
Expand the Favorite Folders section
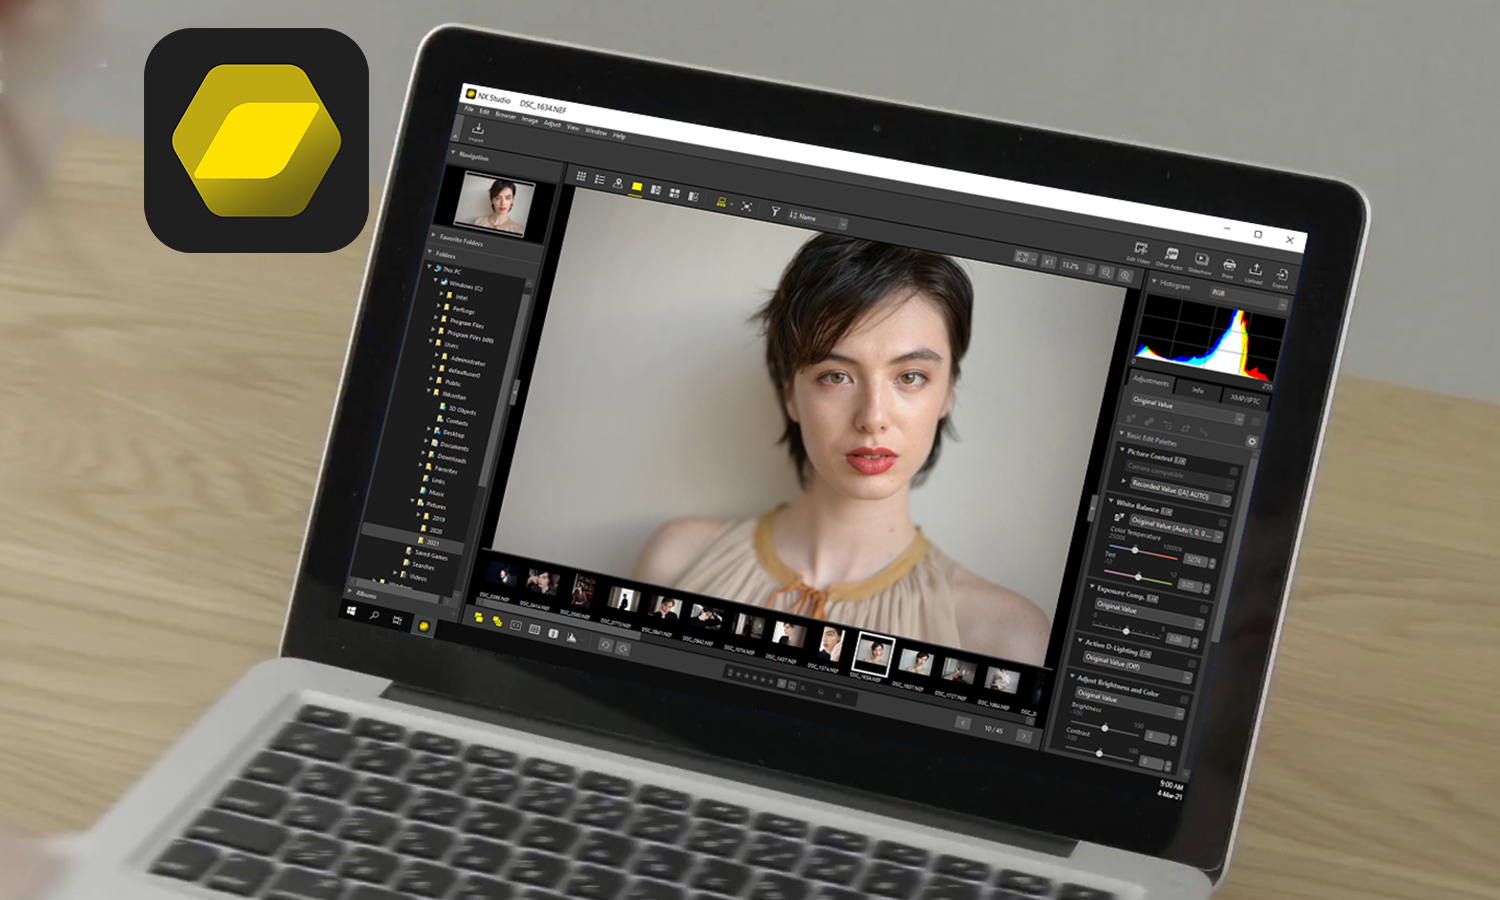click(434, 236)
